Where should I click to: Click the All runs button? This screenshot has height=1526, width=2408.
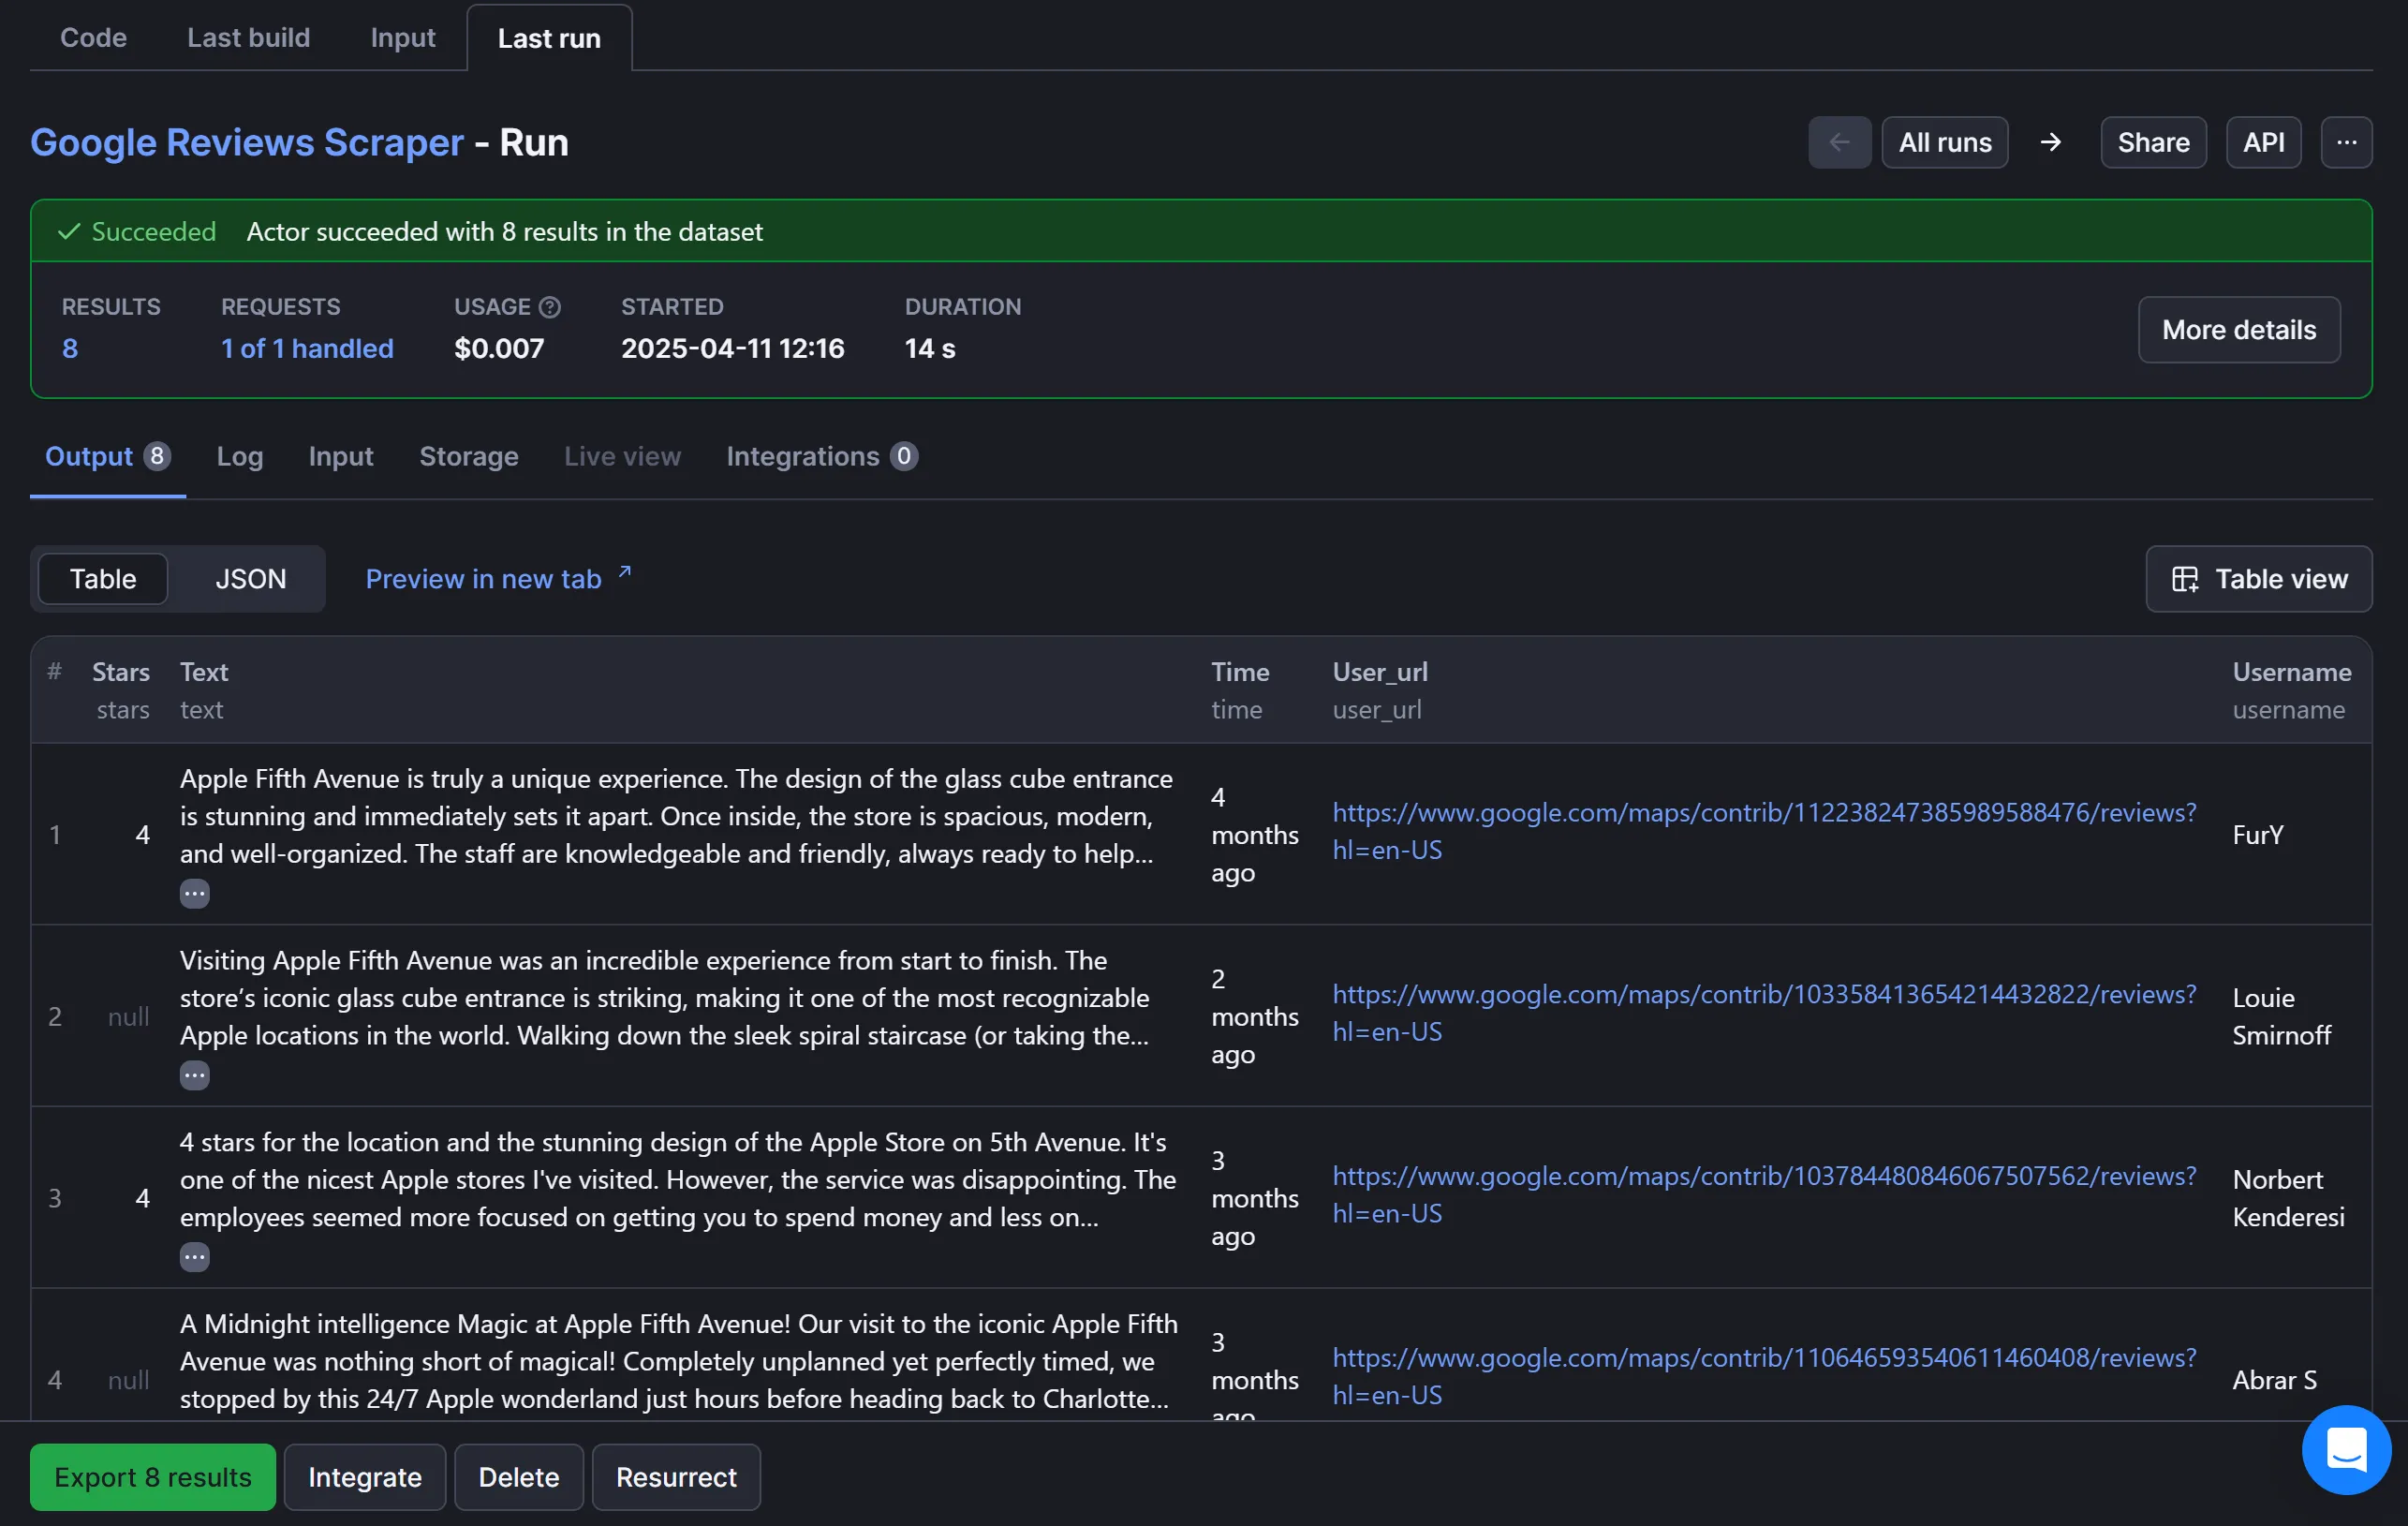[x=1945, y=142]
